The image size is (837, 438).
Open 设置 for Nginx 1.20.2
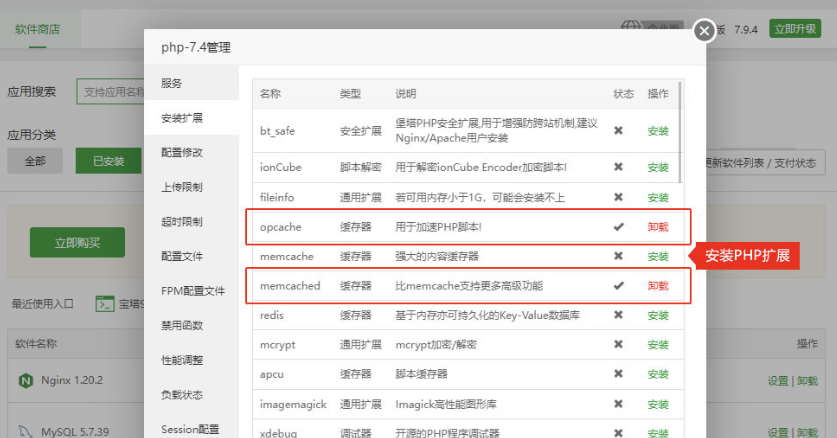778,381
